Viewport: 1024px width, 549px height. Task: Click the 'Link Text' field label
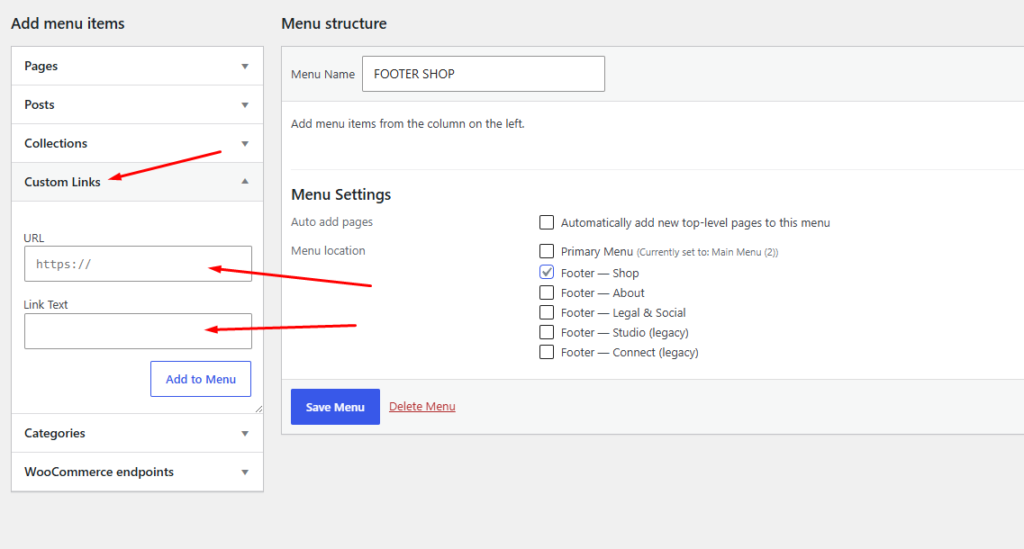point(46,304)
